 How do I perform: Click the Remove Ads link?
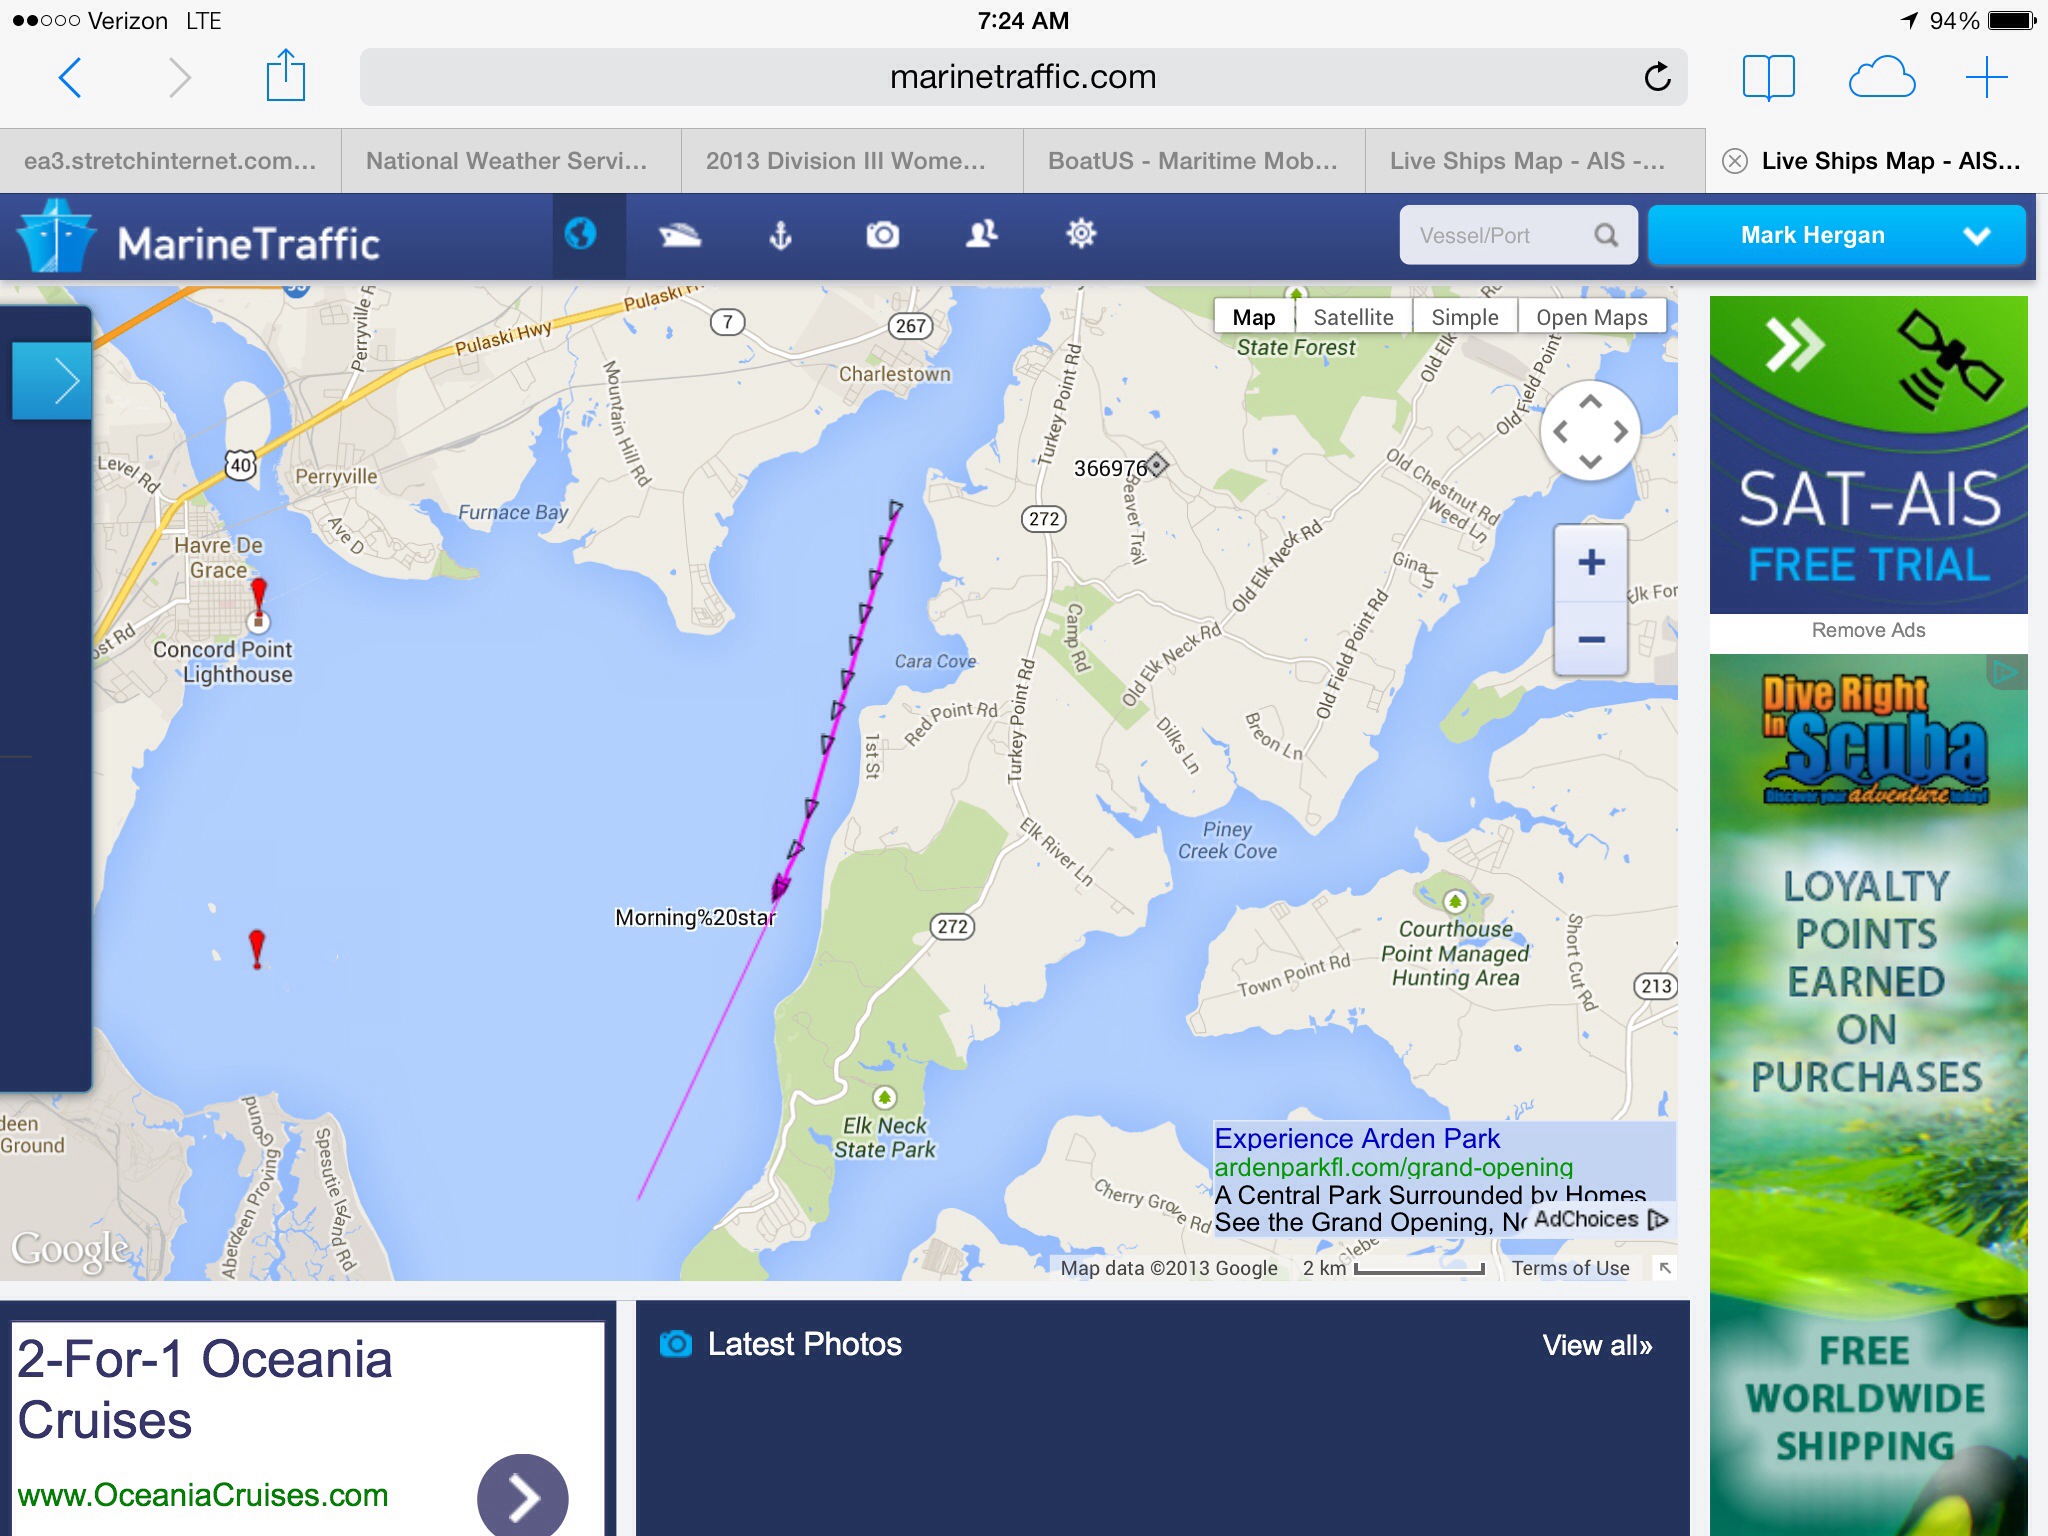pyautogui.click(x=1868, y=630)
